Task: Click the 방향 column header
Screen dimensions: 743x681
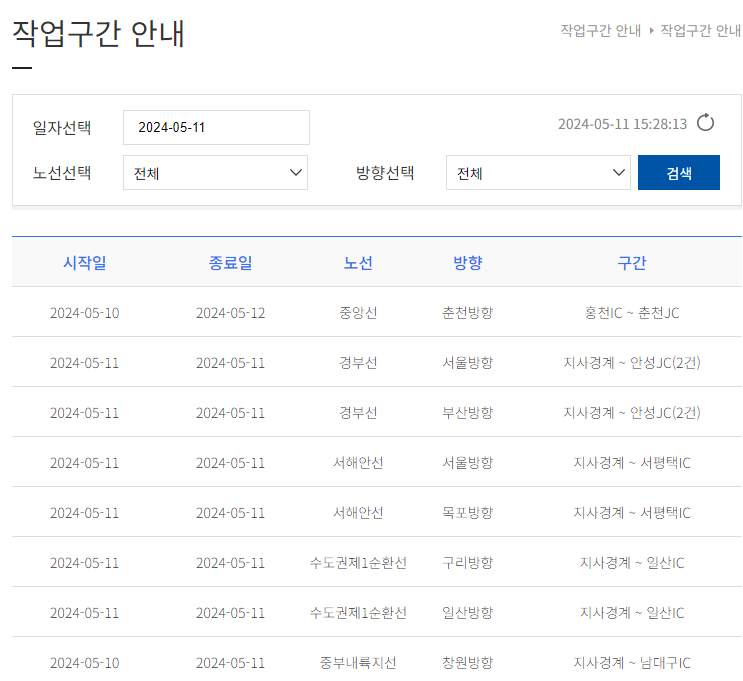Action: point(468,262)
